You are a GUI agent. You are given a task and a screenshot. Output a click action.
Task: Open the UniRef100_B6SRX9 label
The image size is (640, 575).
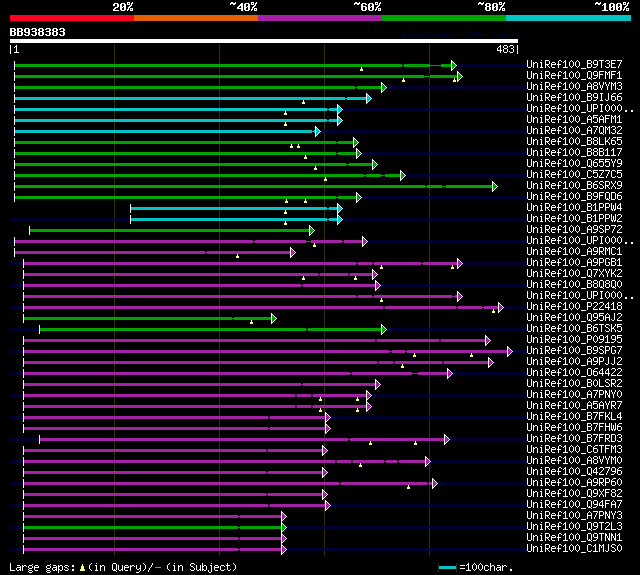click(574, 186)
